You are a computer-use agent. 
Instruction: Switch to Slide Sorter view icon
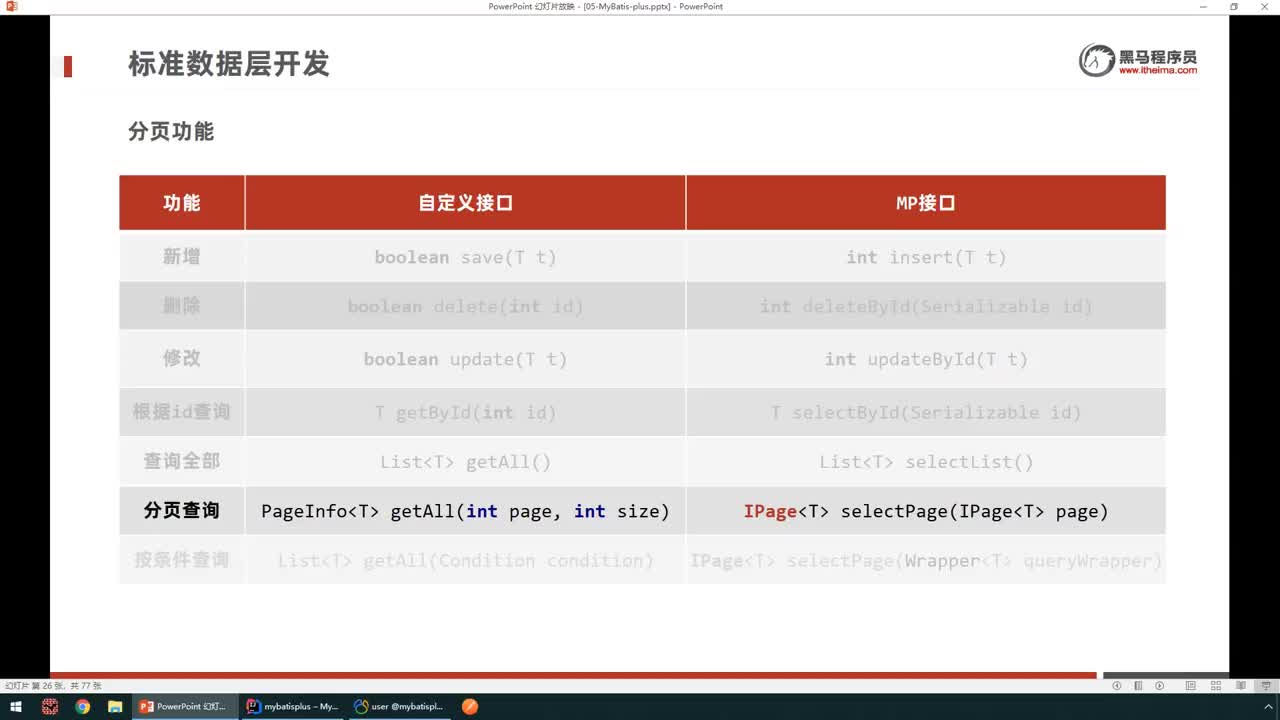[x=1215, y=686]
